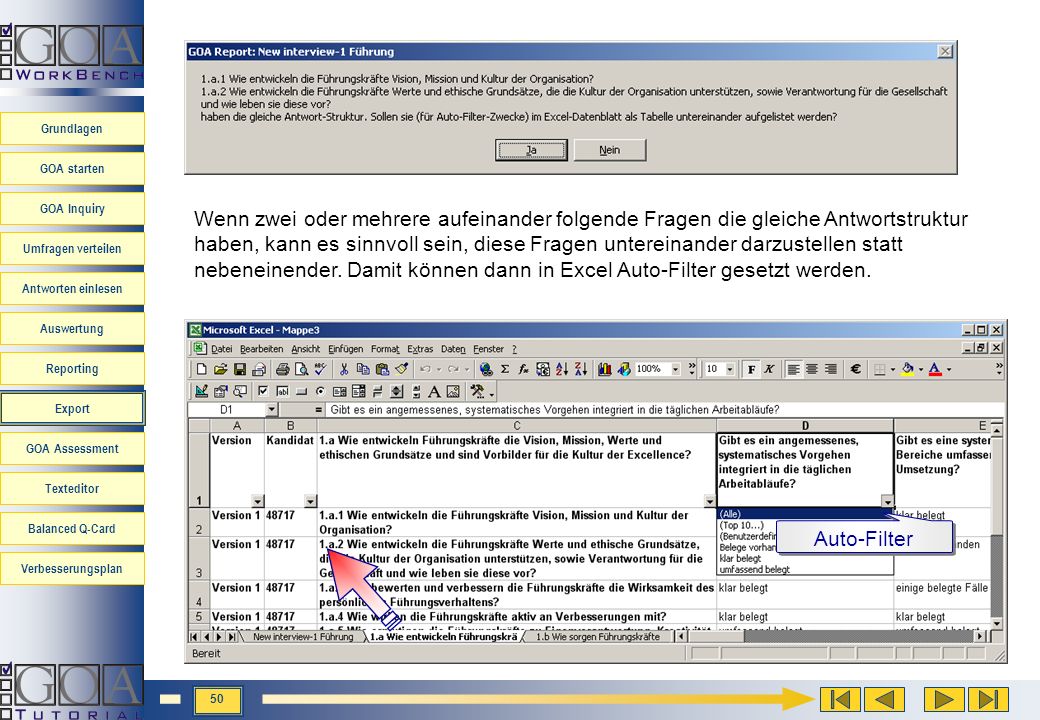Select '(Alle)' in the auto-filter list

click(x=805, y=514)
